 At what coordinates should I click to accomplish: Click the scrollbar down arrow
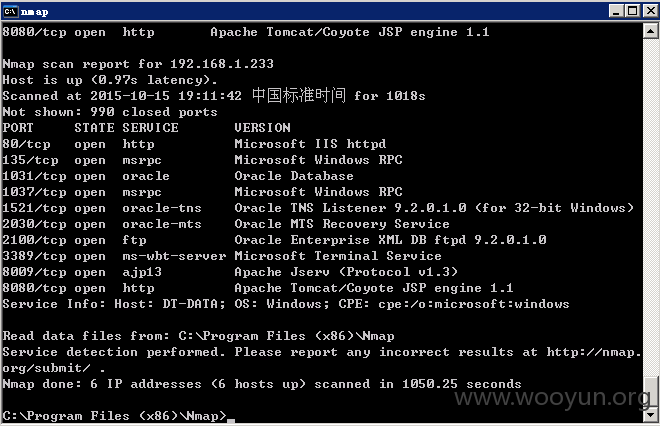[651, 415]
